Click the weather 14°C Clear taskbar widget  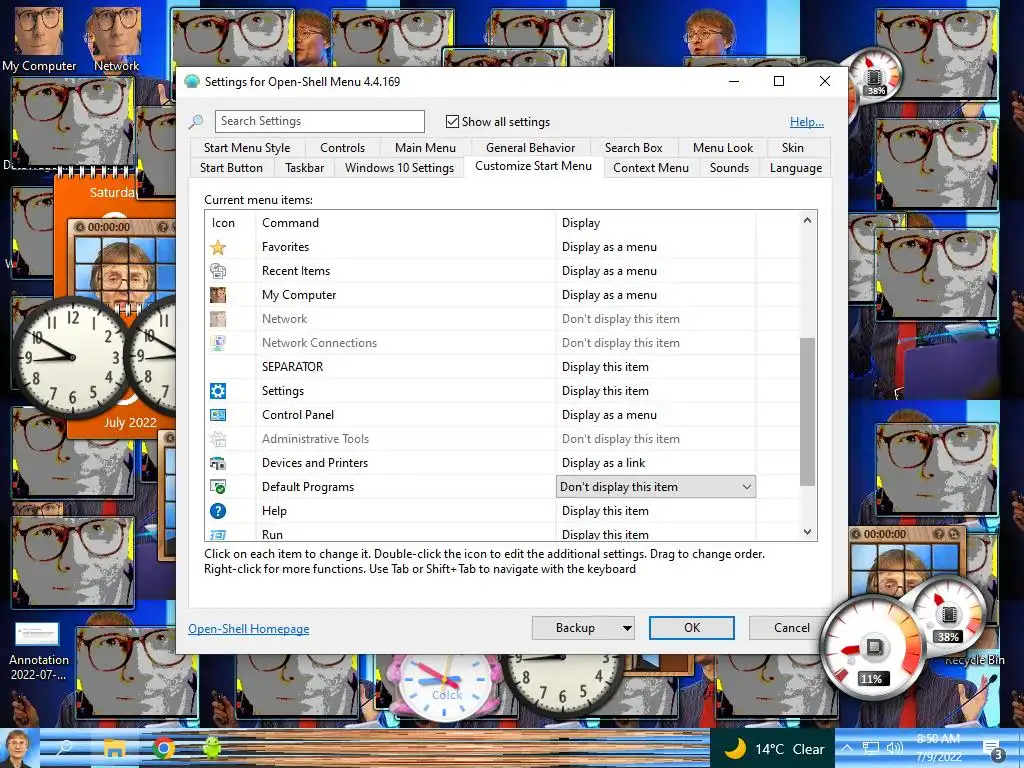tap(774, 749)
